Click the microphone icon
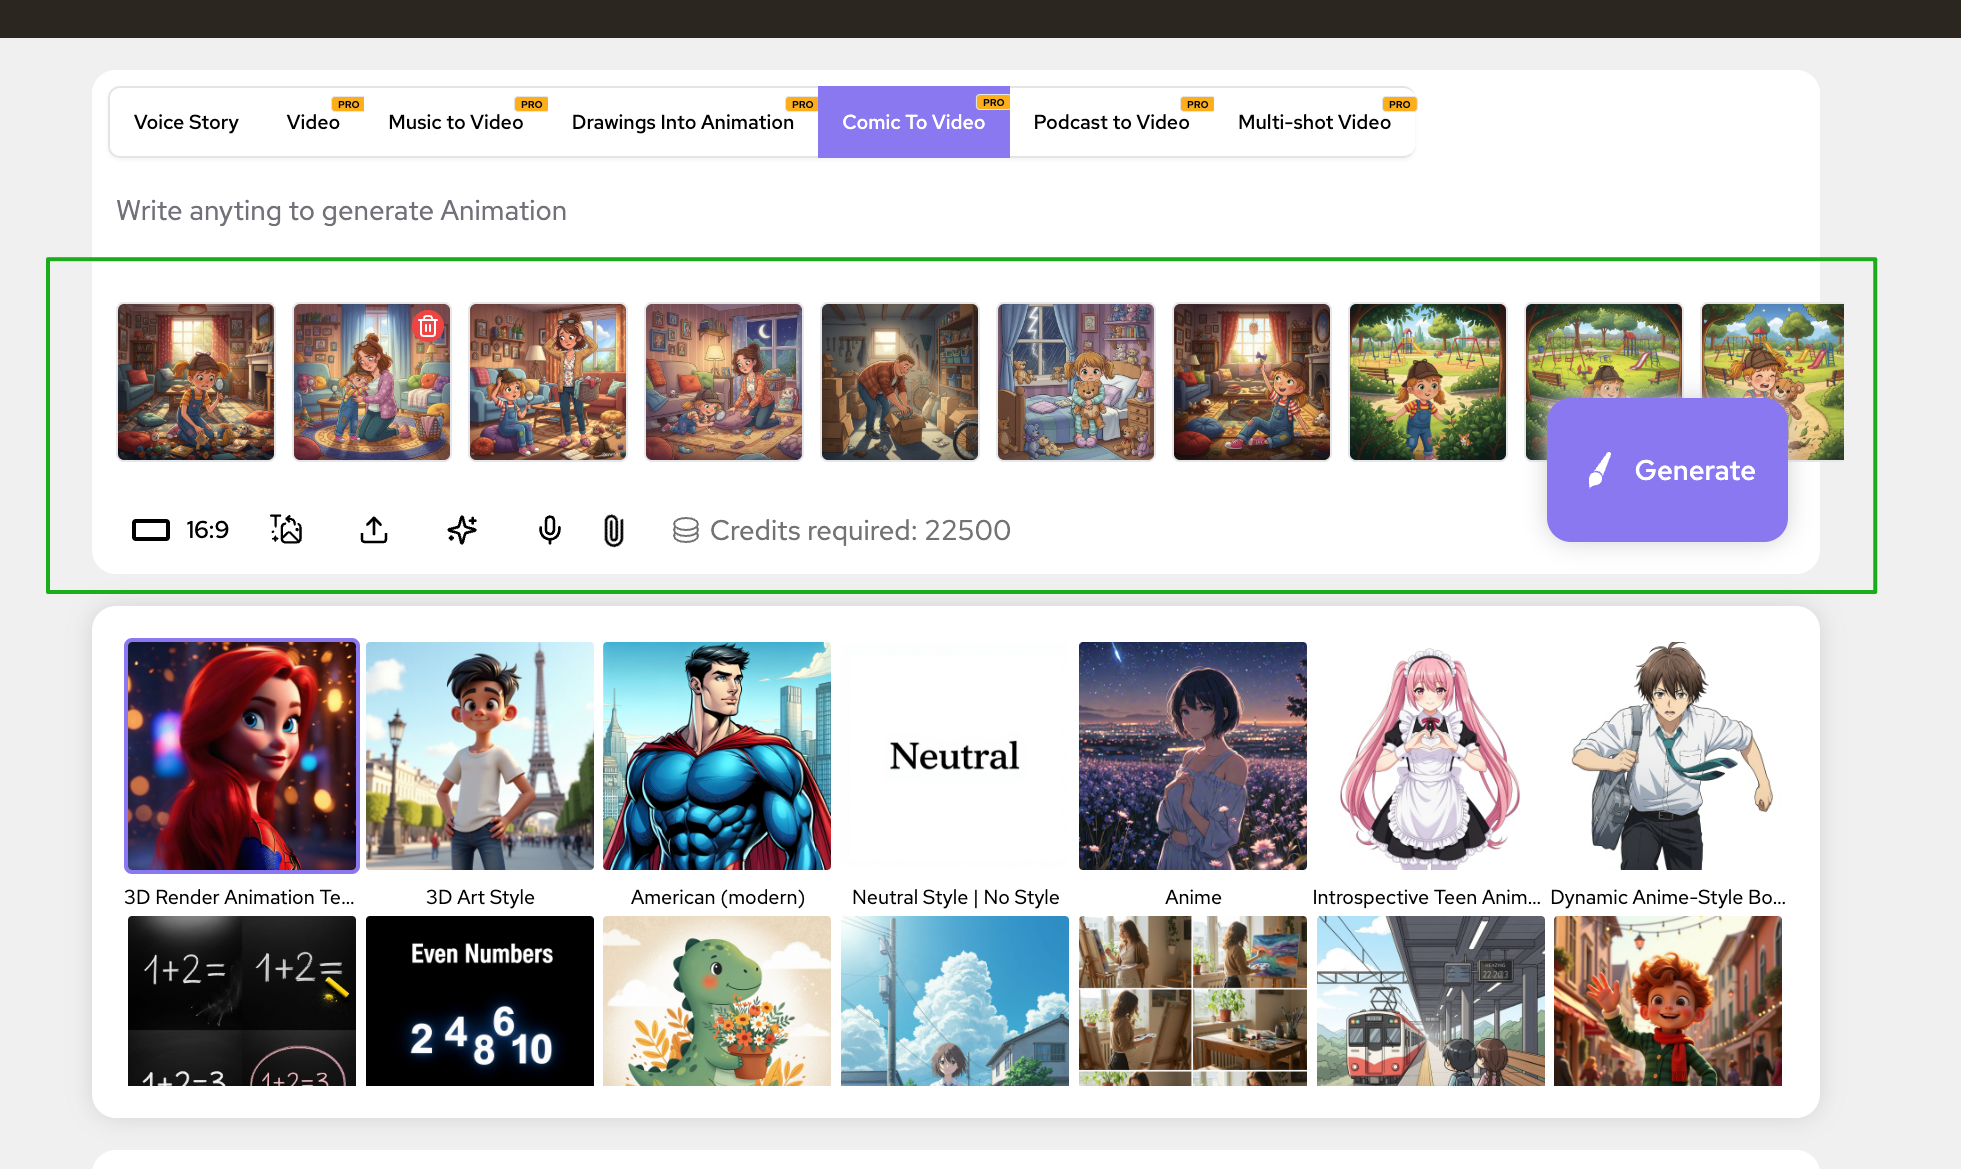 549,529
